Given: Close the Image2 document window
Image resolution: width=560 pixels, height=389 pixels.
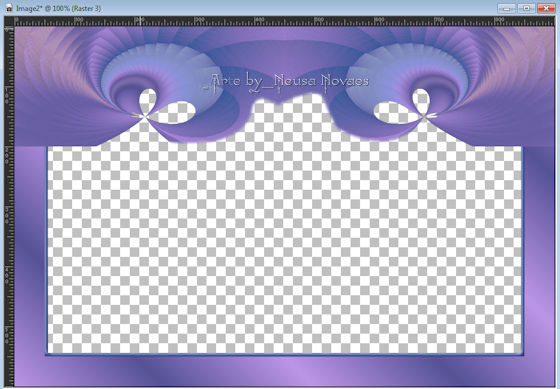Looking at the screenshot, I should [x=546, y=8].
